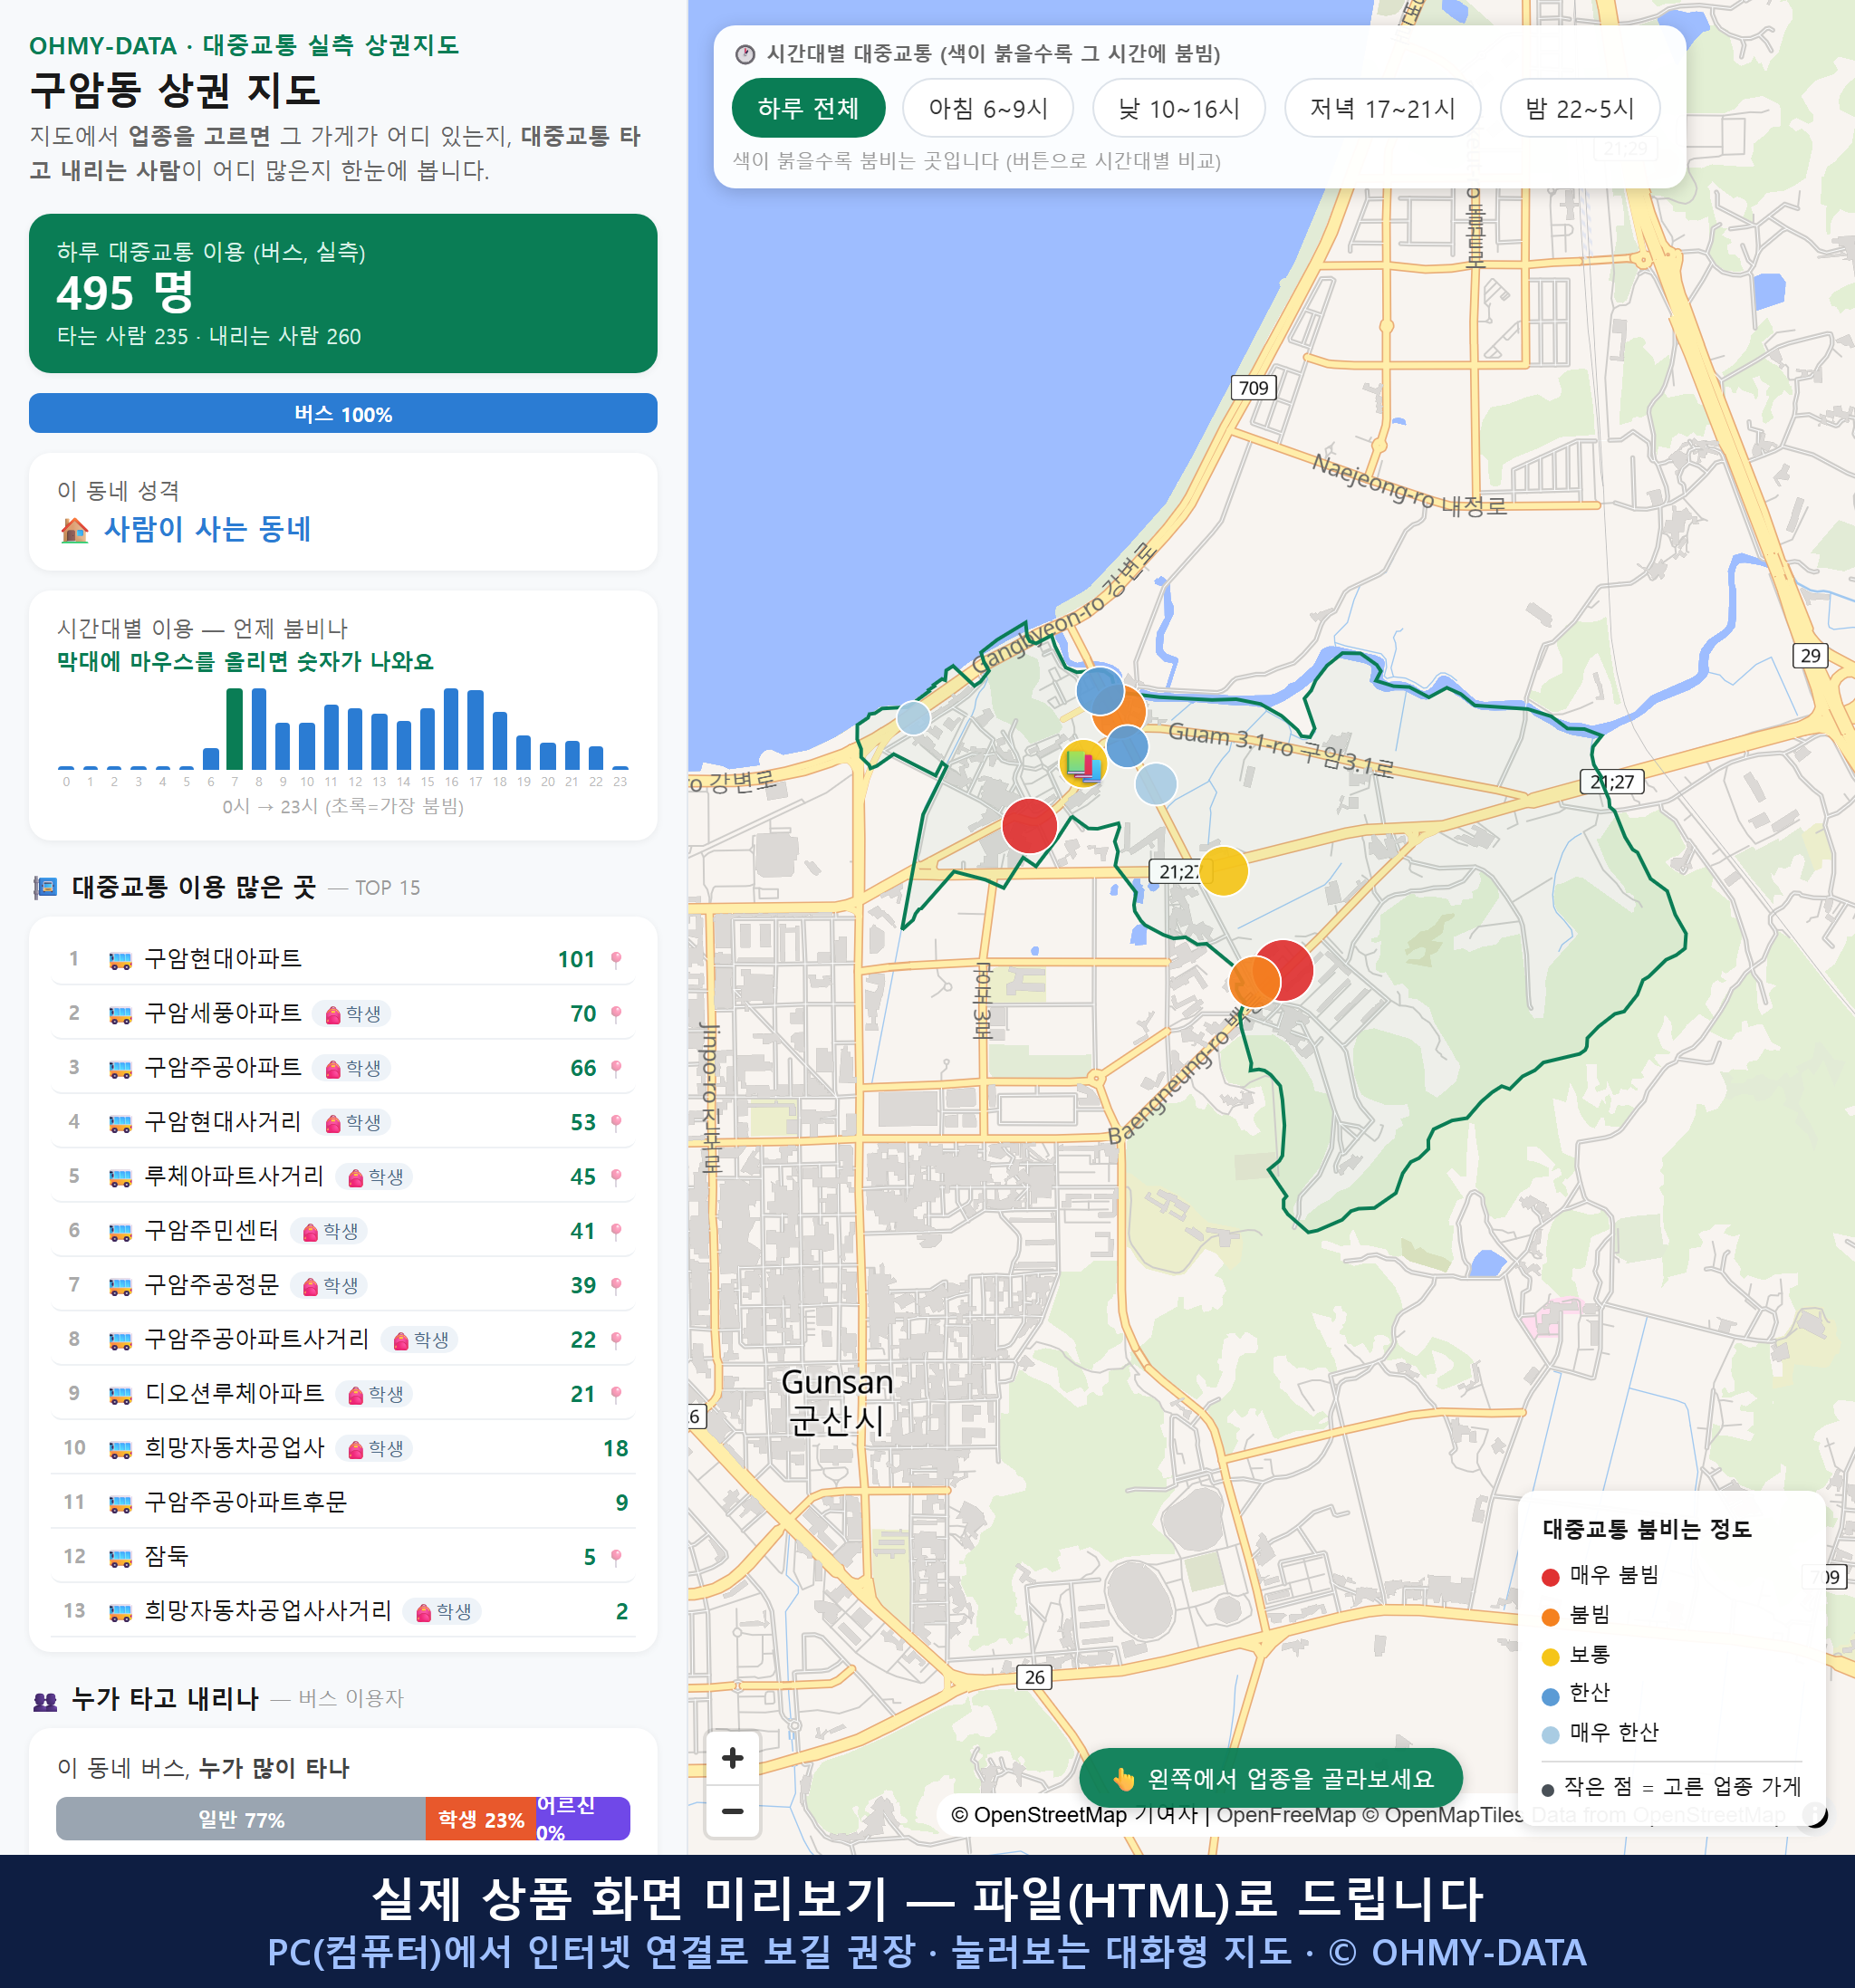Click the 일반 77% gray segment
This screenshot has height=1988, width=1855.
coord(241,1819)
